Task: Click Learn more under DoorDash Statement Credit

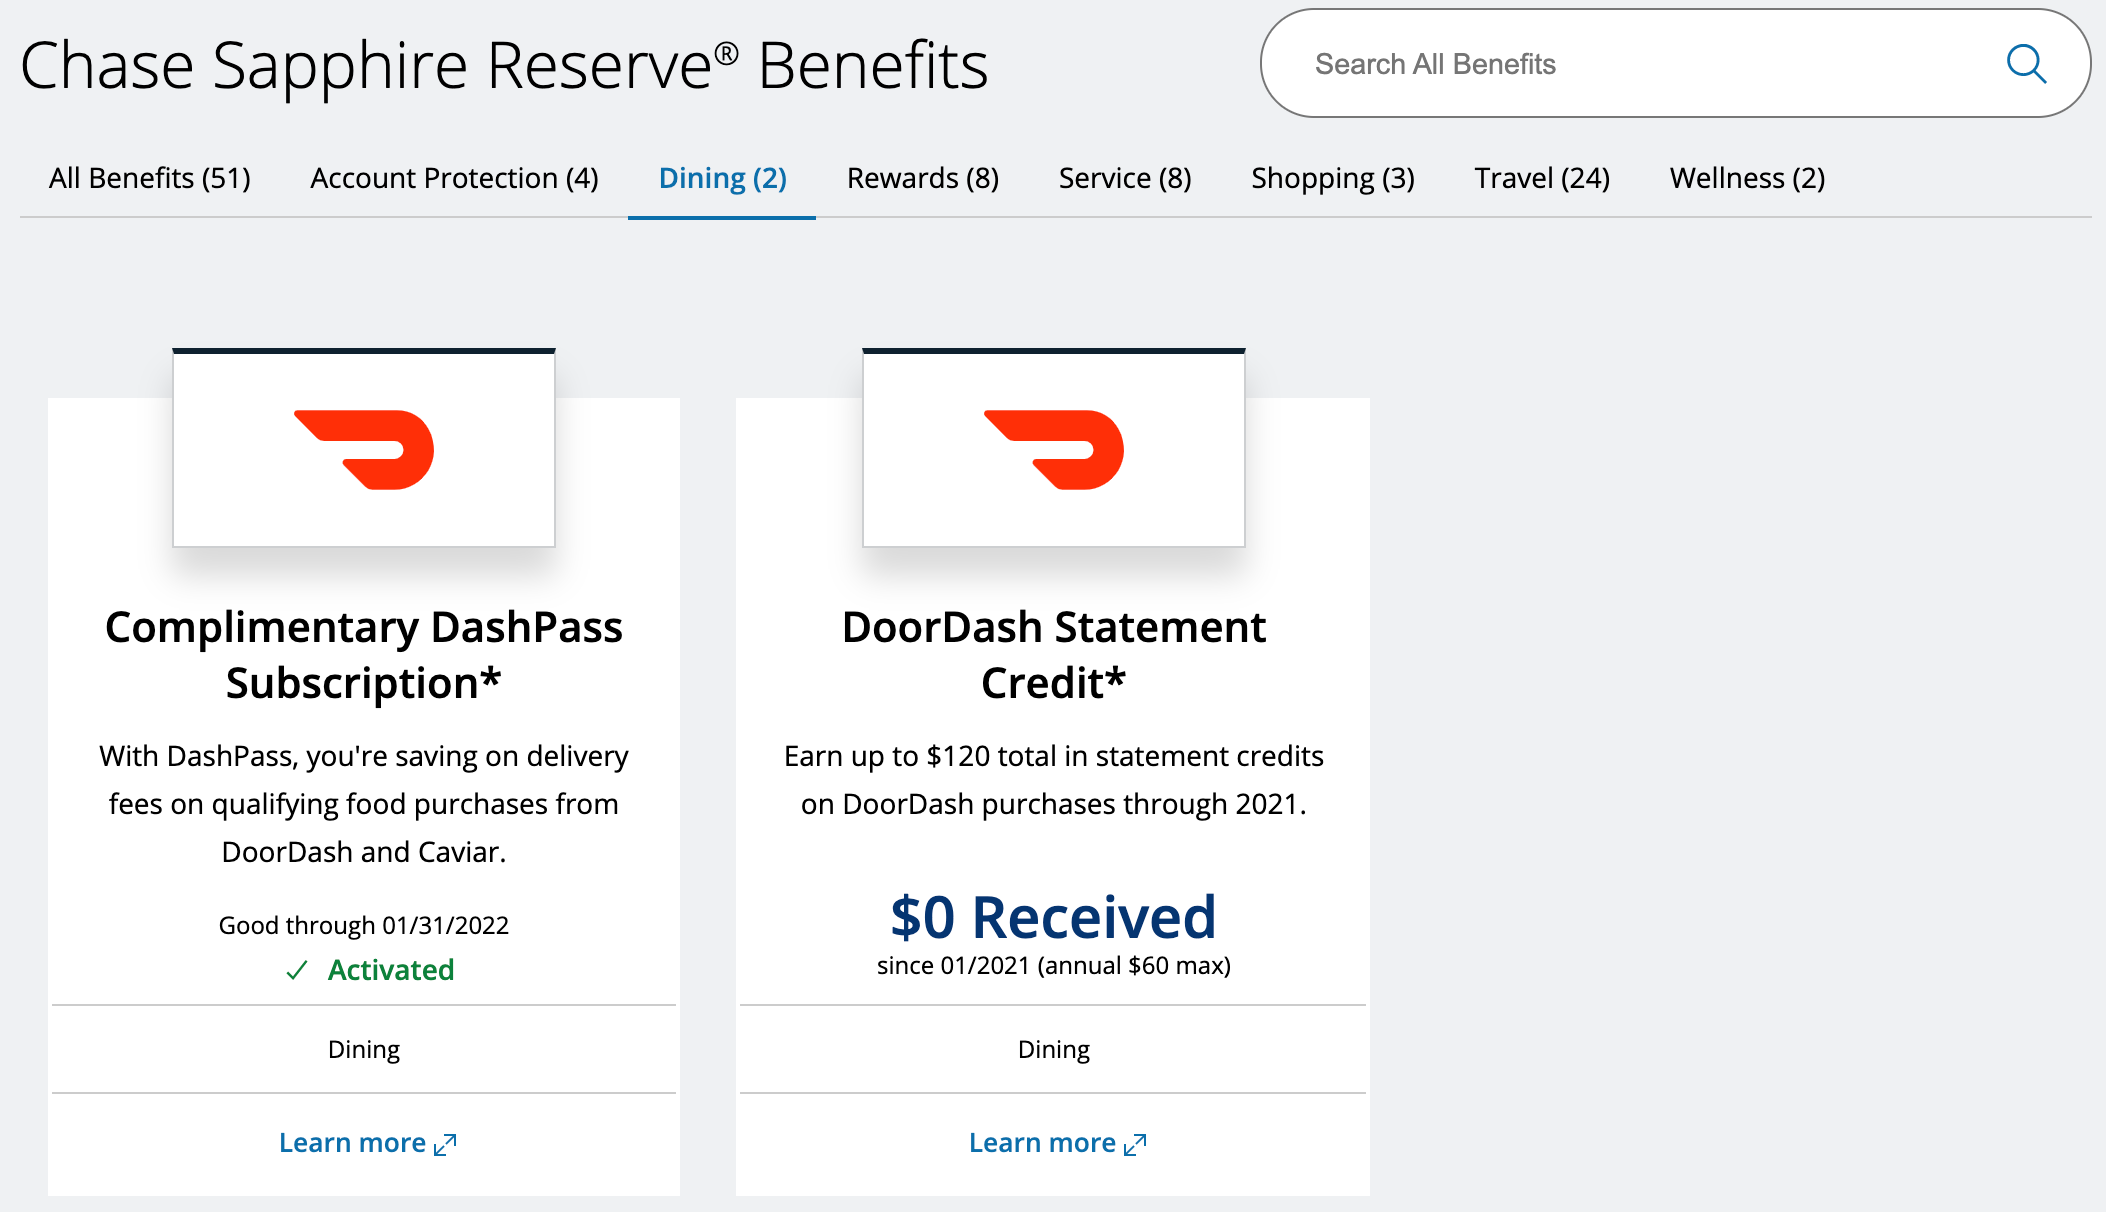Action: pos(1057,1143)
